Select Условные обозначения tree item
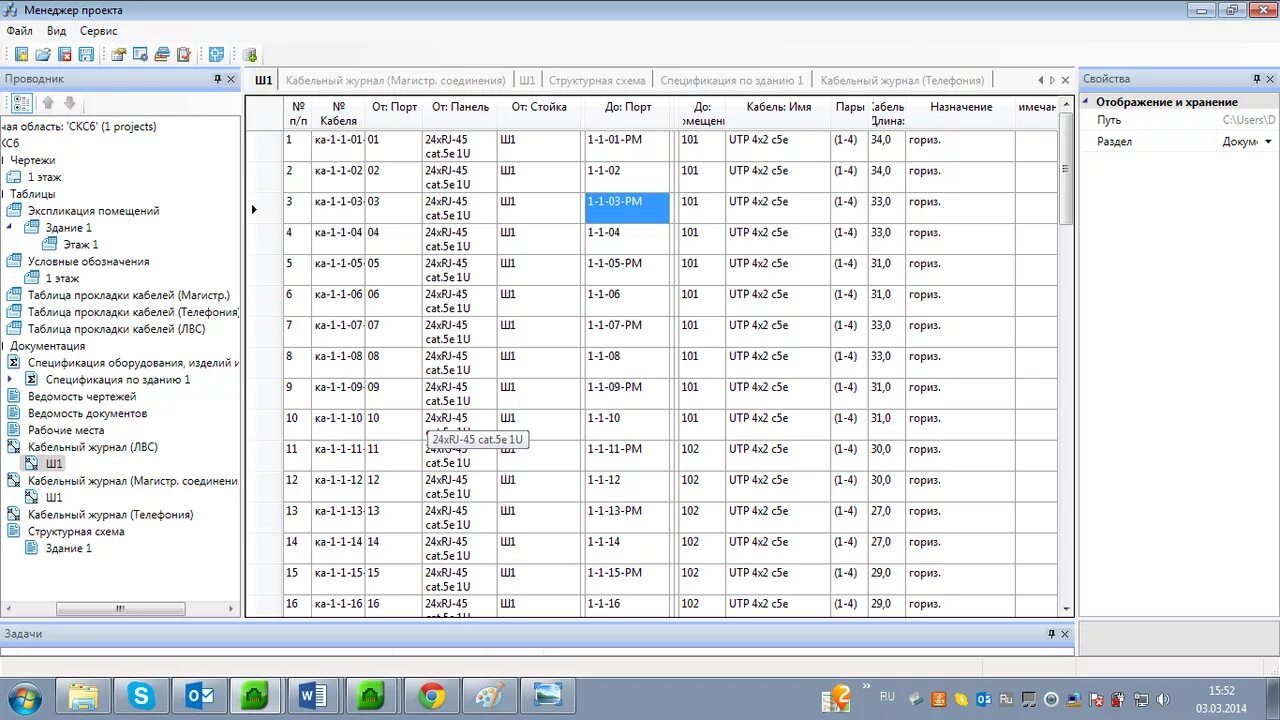The image size is (1280, 720). 88,261
